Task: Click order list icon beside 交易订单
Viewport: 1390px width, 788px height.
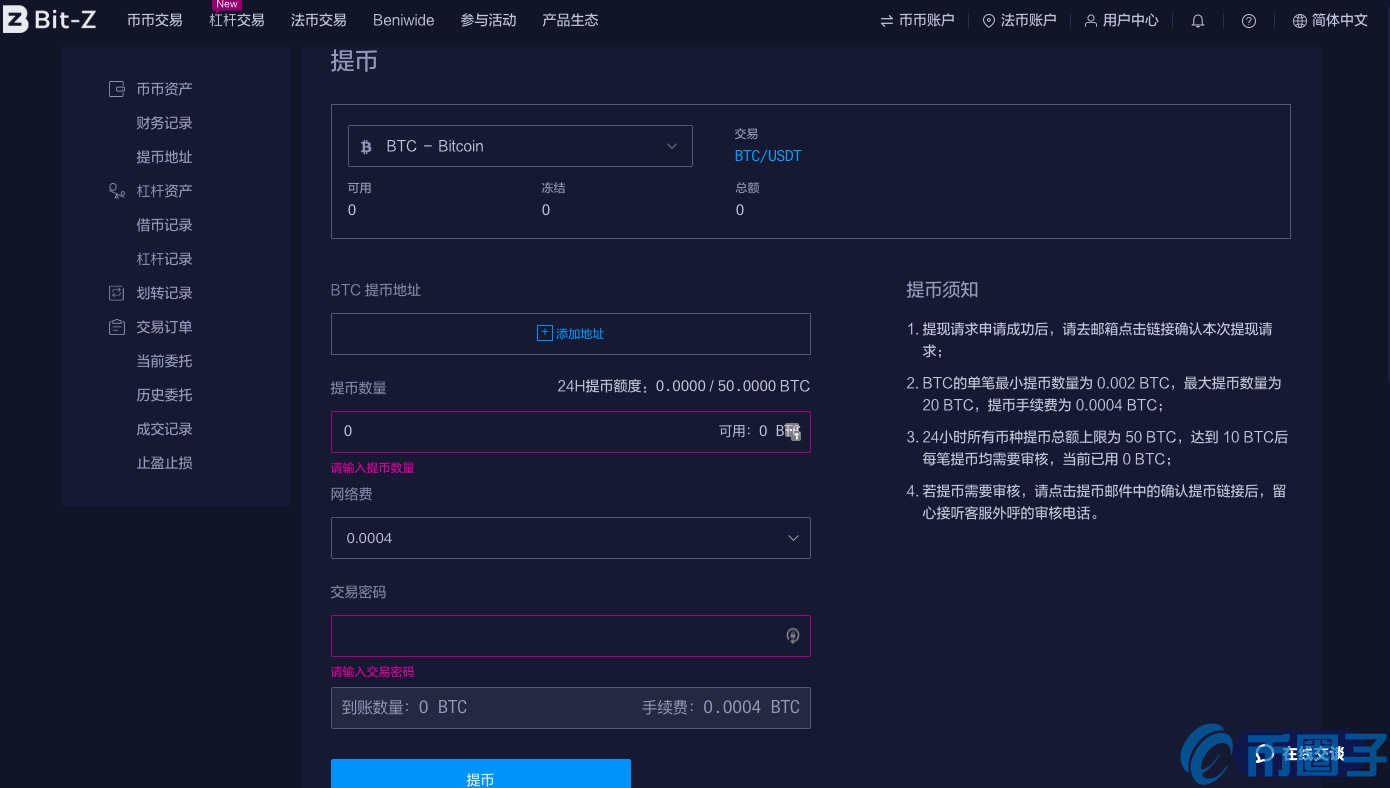Action: coord(116,327)
